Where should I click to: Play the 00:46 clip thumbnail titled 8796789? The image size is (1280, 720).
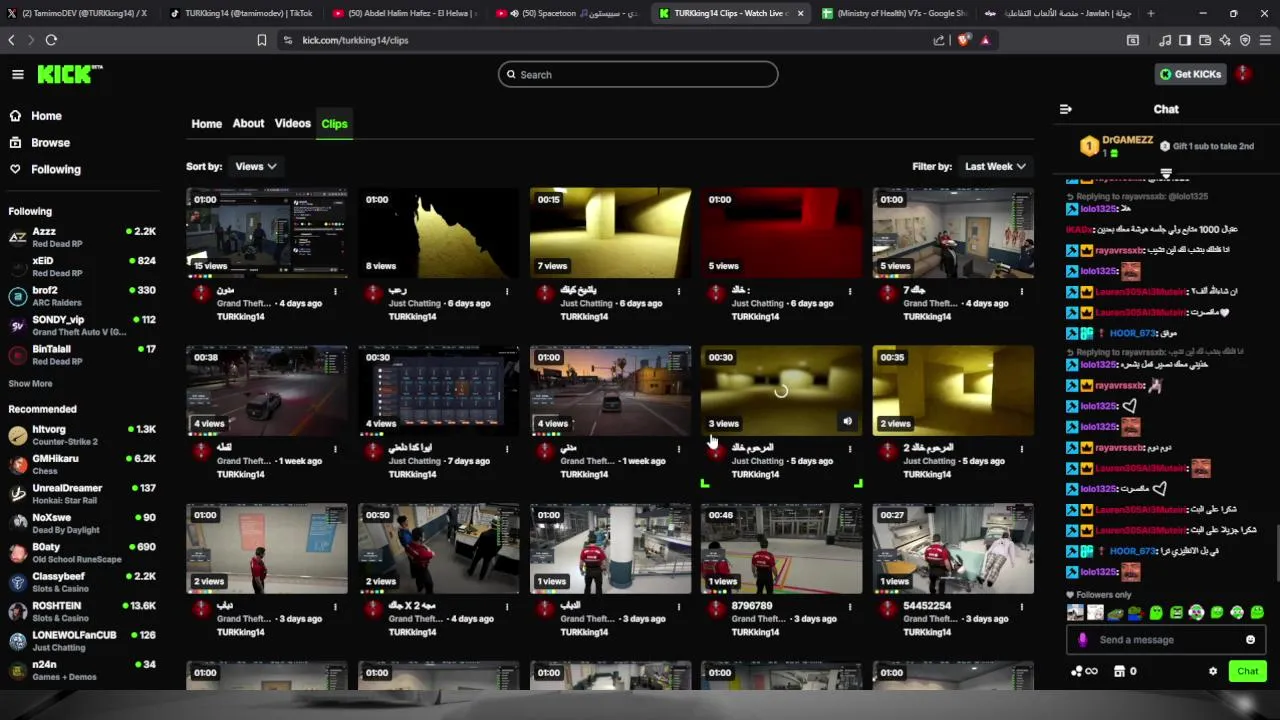click(x=782, y=549)
